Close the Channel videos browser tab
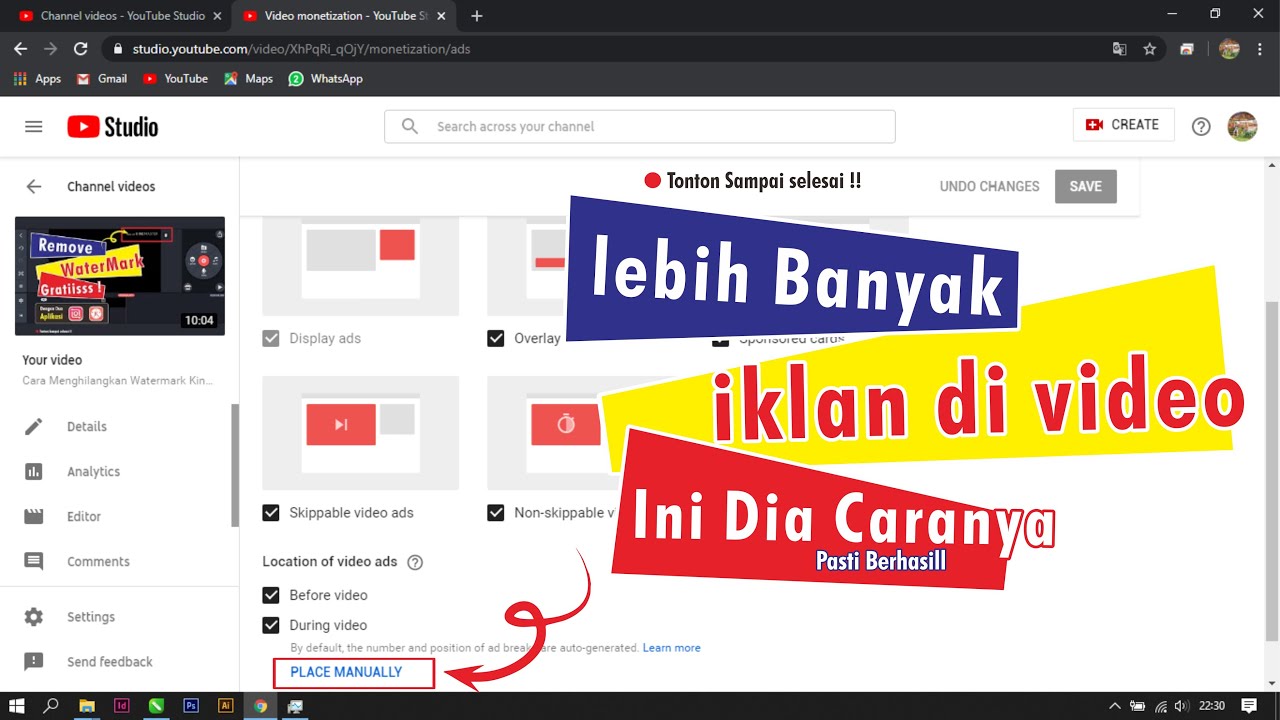This screenshot has height=720, width=1280. click(x=217, y=16)
